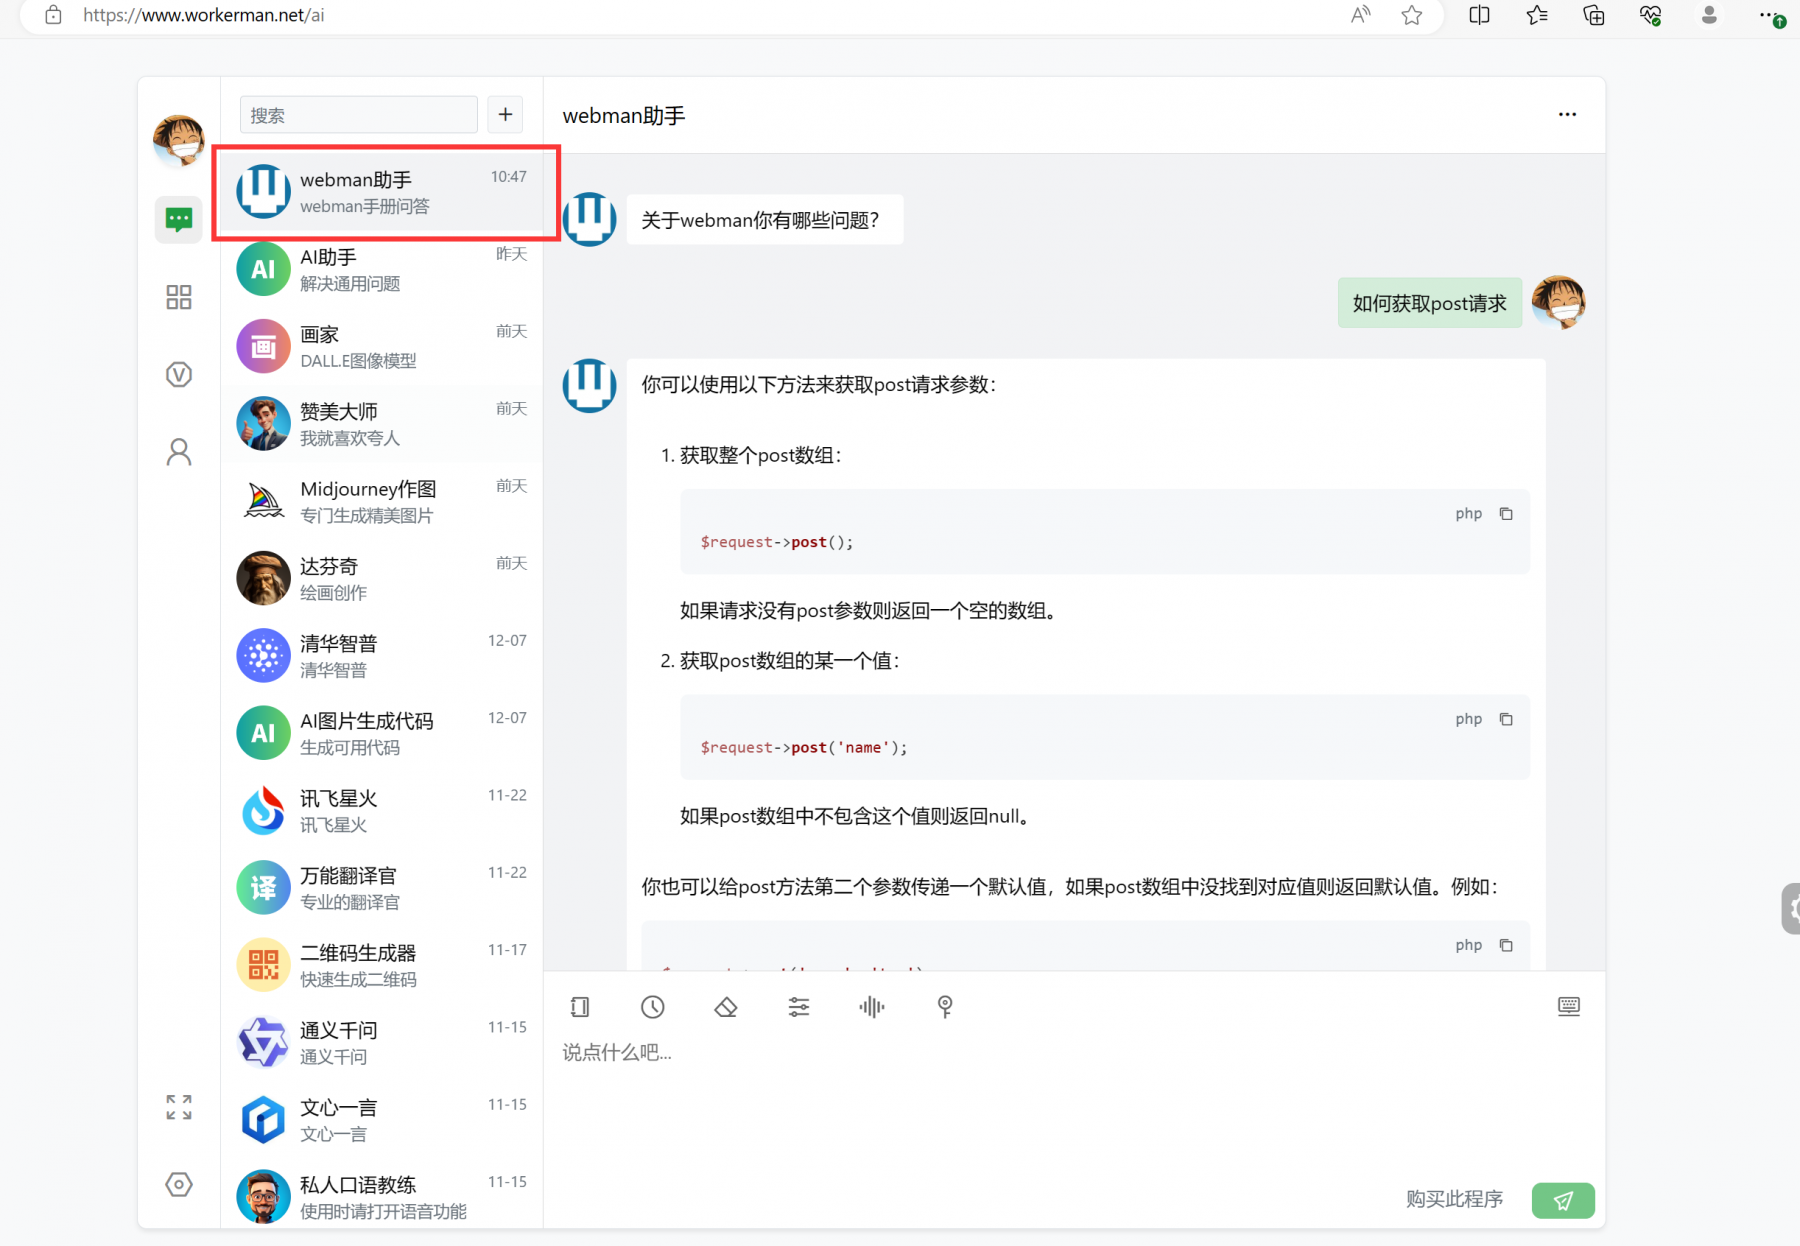Focus the 搜索 search field
The height and width of the screenshot is (1246, 1800).
[x=358, y=115]
